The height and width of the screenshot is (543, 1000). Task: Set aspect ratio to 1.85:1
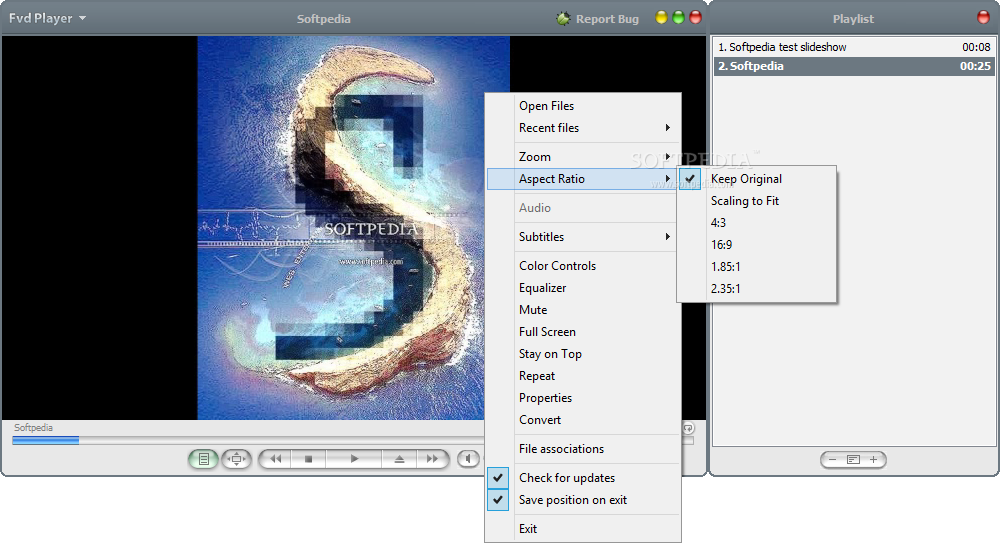tap(757, 267)
